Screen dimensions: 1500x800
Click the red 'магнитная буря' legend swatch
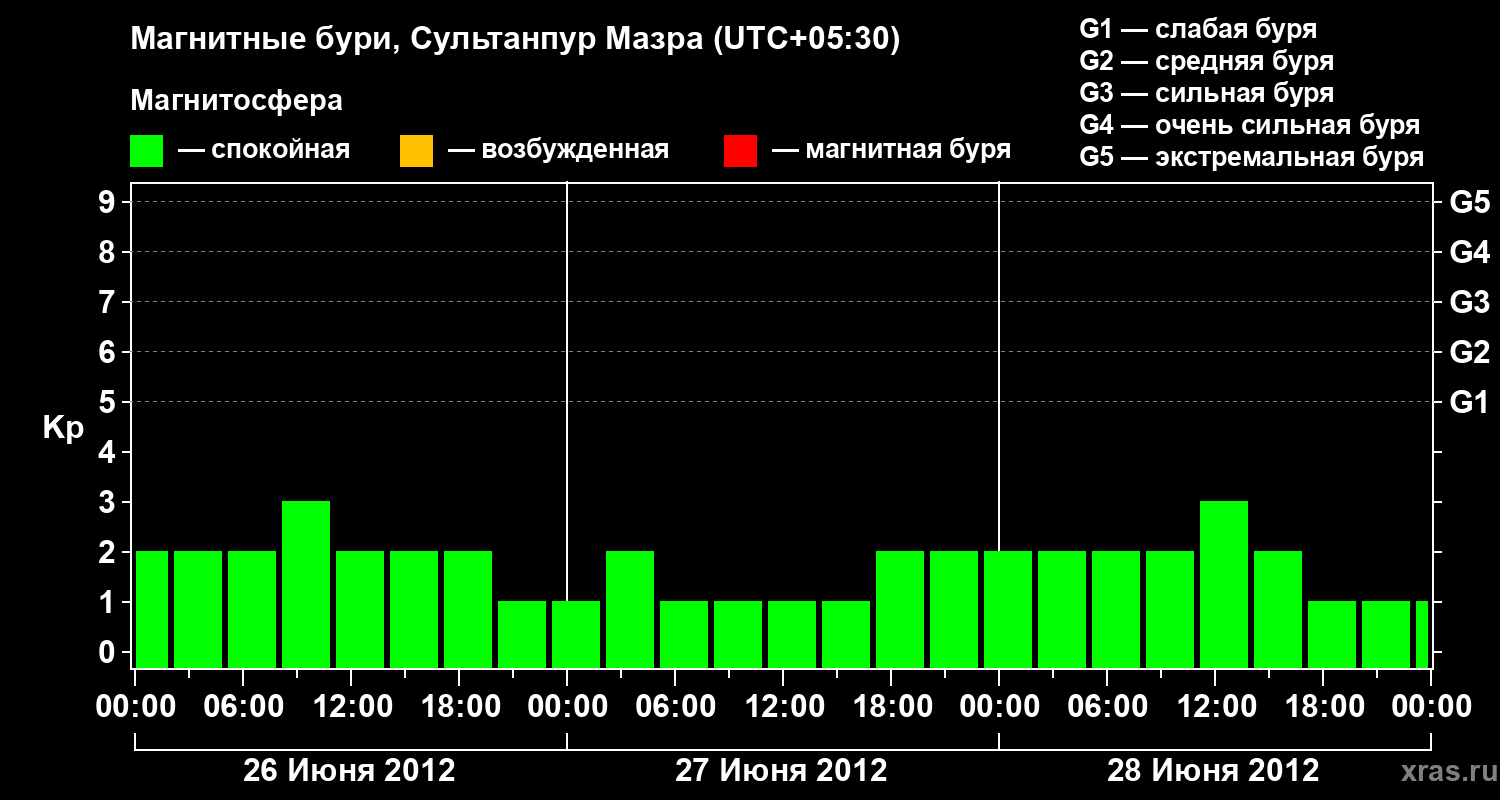(x=740, y=151)
